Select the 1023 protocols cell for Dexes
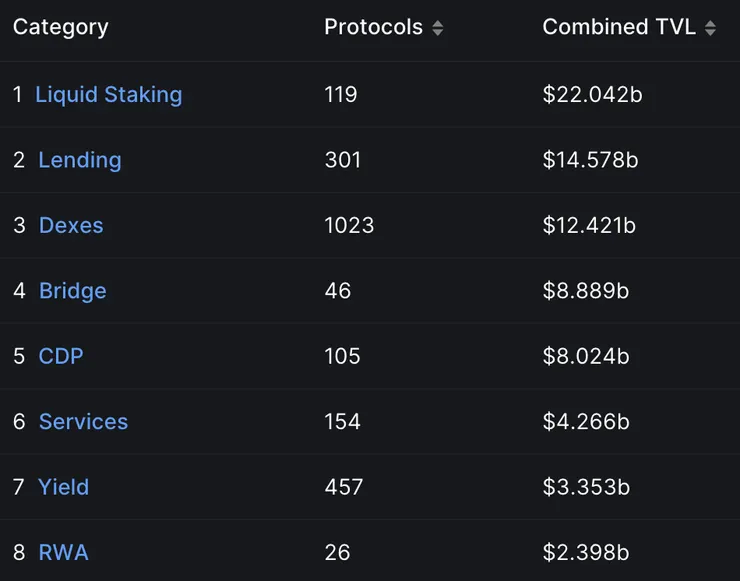740x581 pixels. click(349, 225)
